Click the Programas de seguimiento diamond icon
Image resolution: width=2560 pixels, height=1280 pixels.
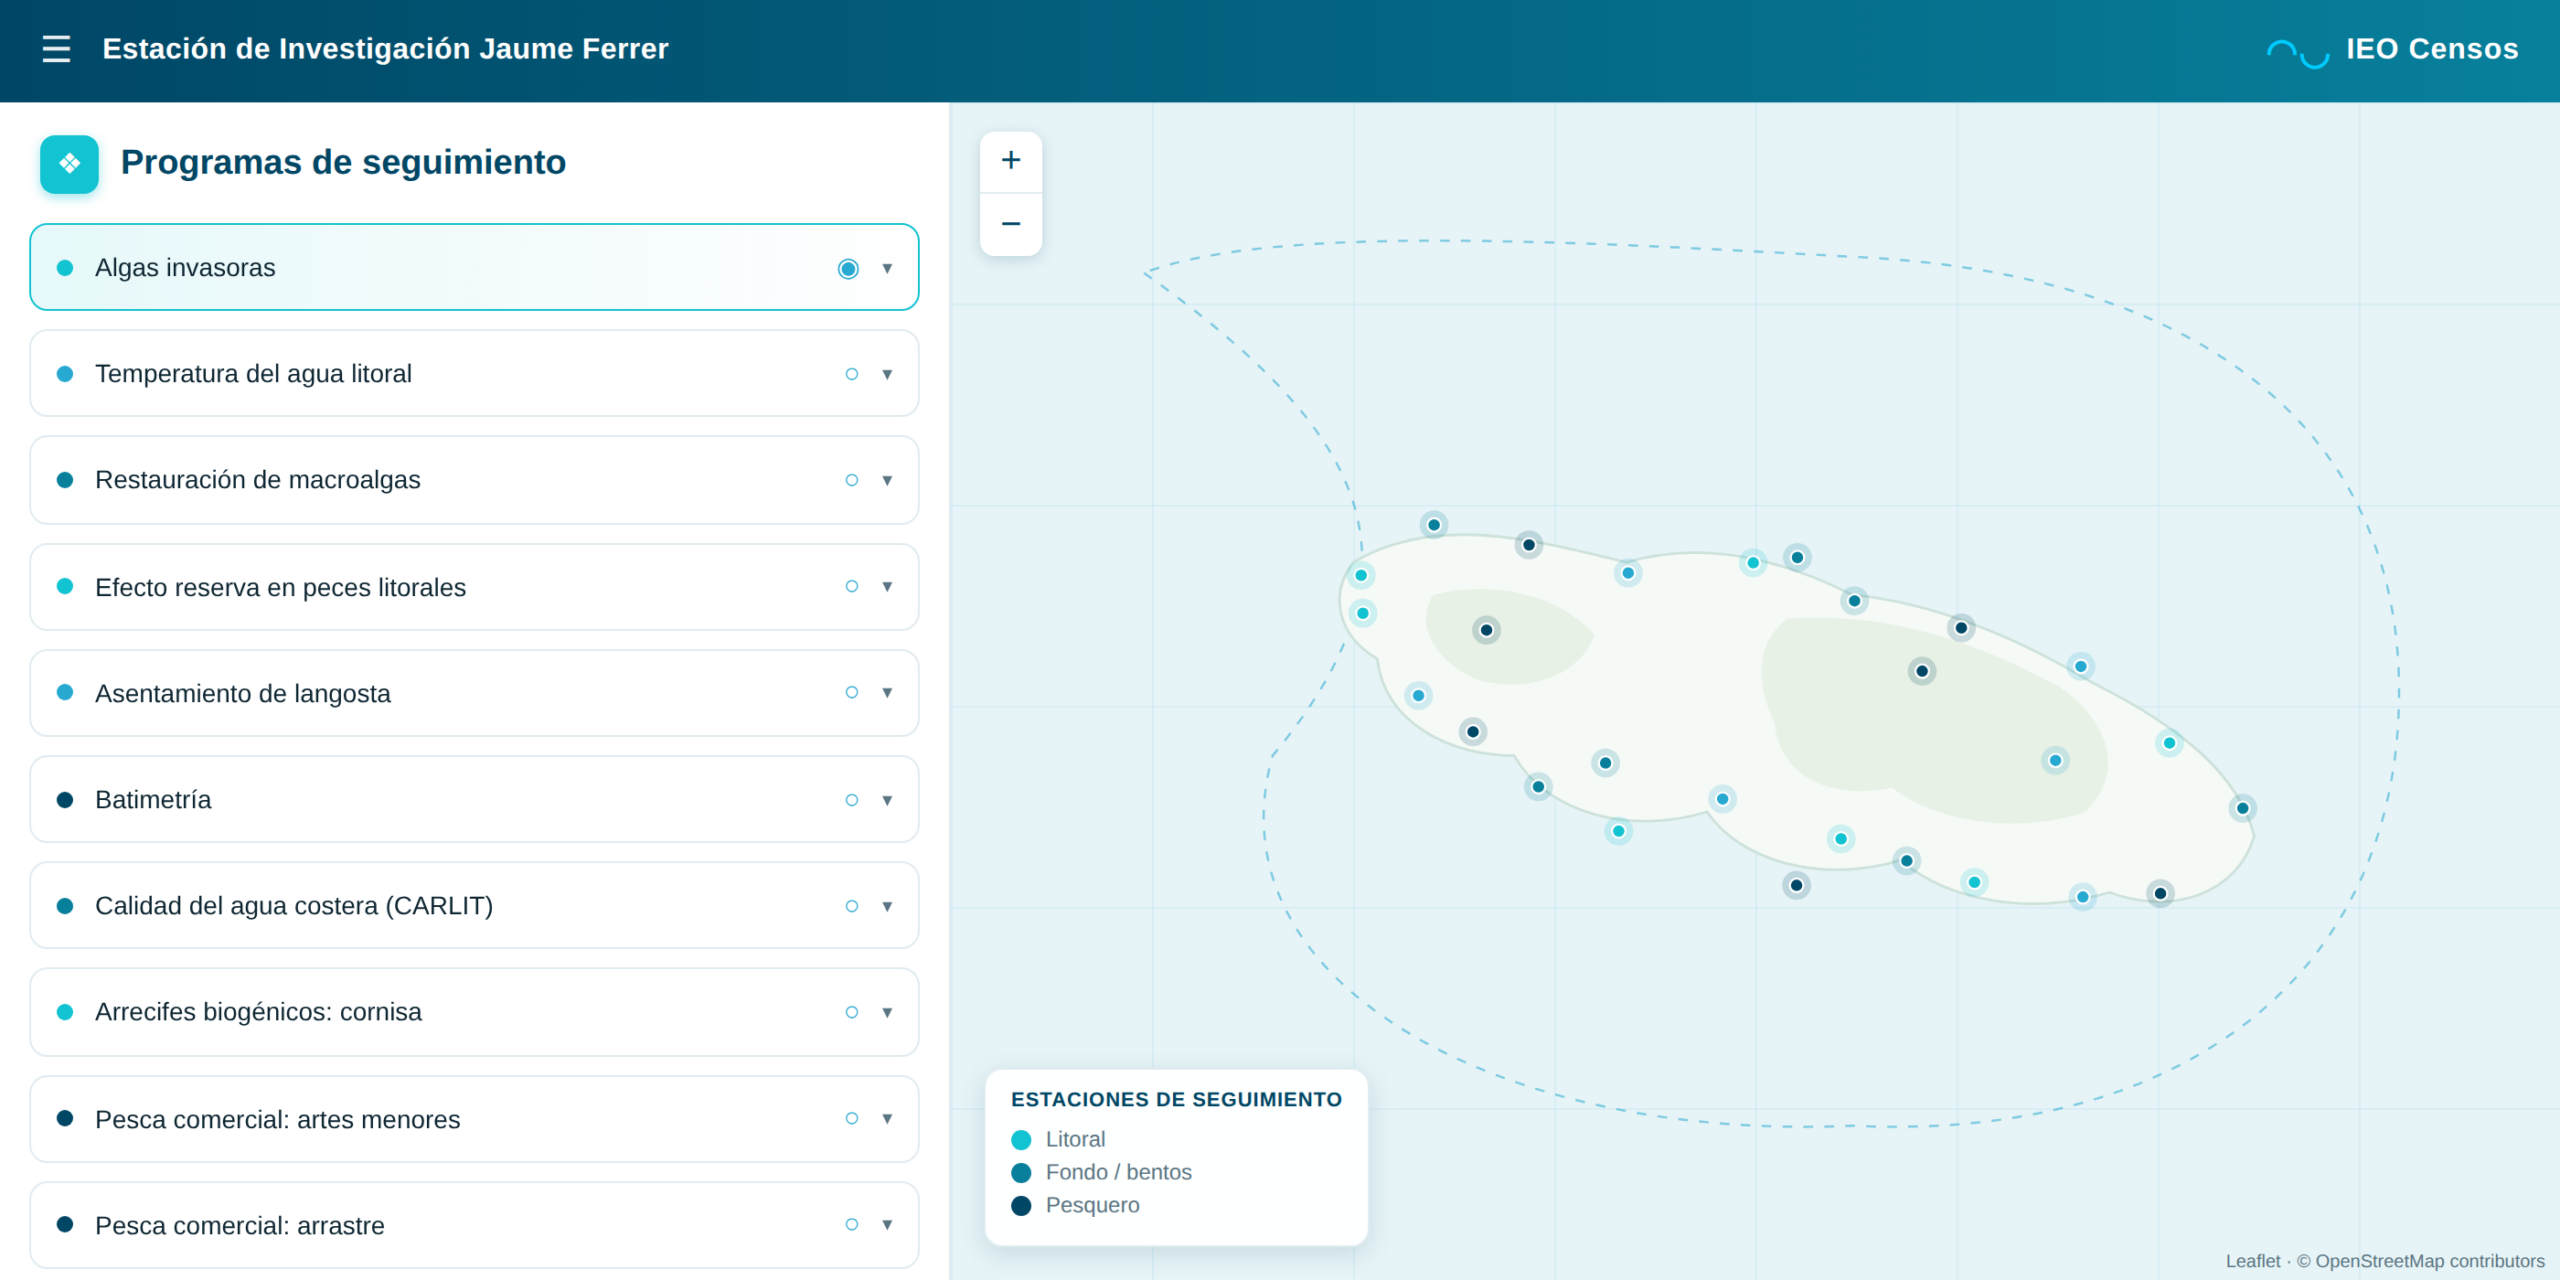click(69, 163)
